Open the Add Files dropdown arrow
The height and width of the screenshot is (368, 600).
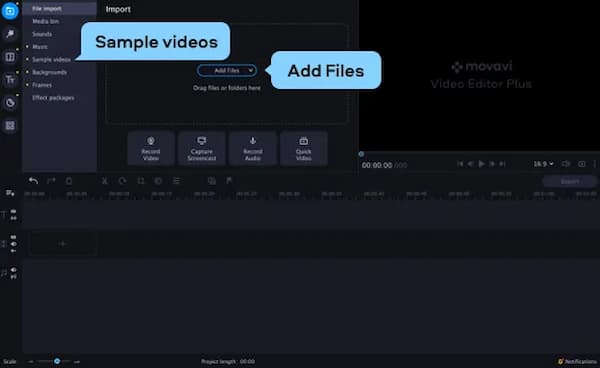[250, 70]
